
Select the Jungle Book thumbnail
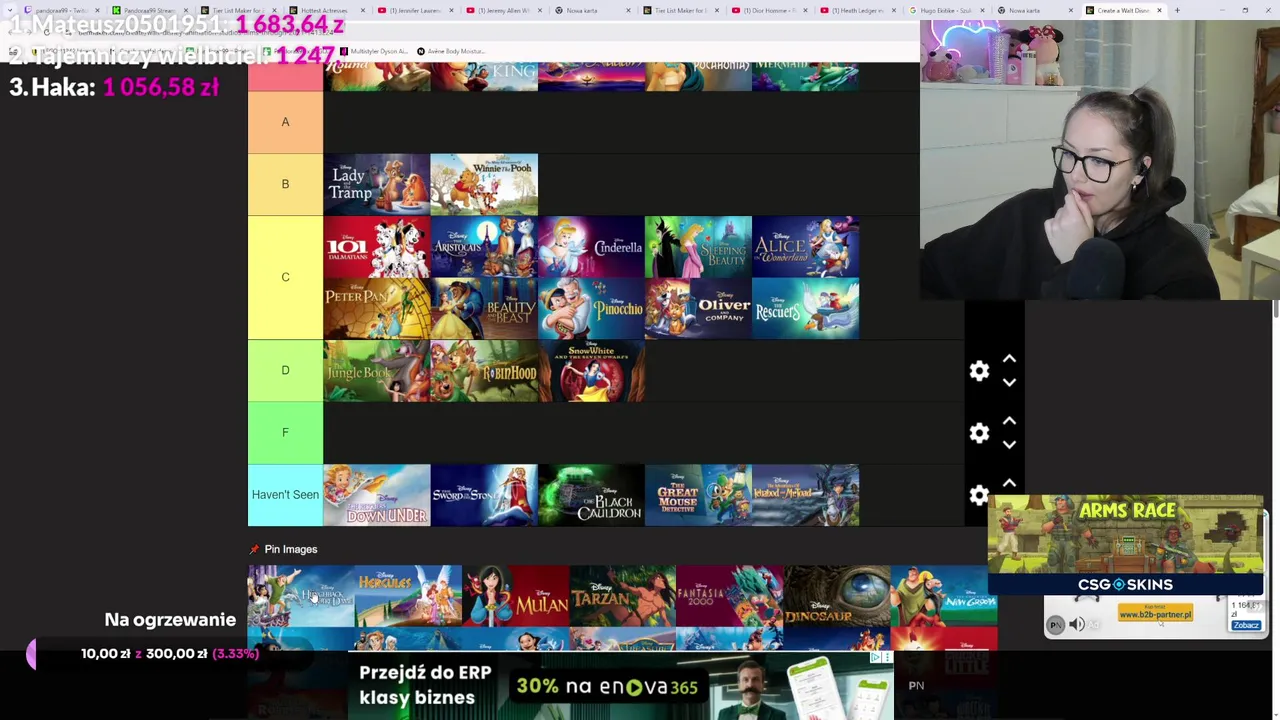point(377,370)
